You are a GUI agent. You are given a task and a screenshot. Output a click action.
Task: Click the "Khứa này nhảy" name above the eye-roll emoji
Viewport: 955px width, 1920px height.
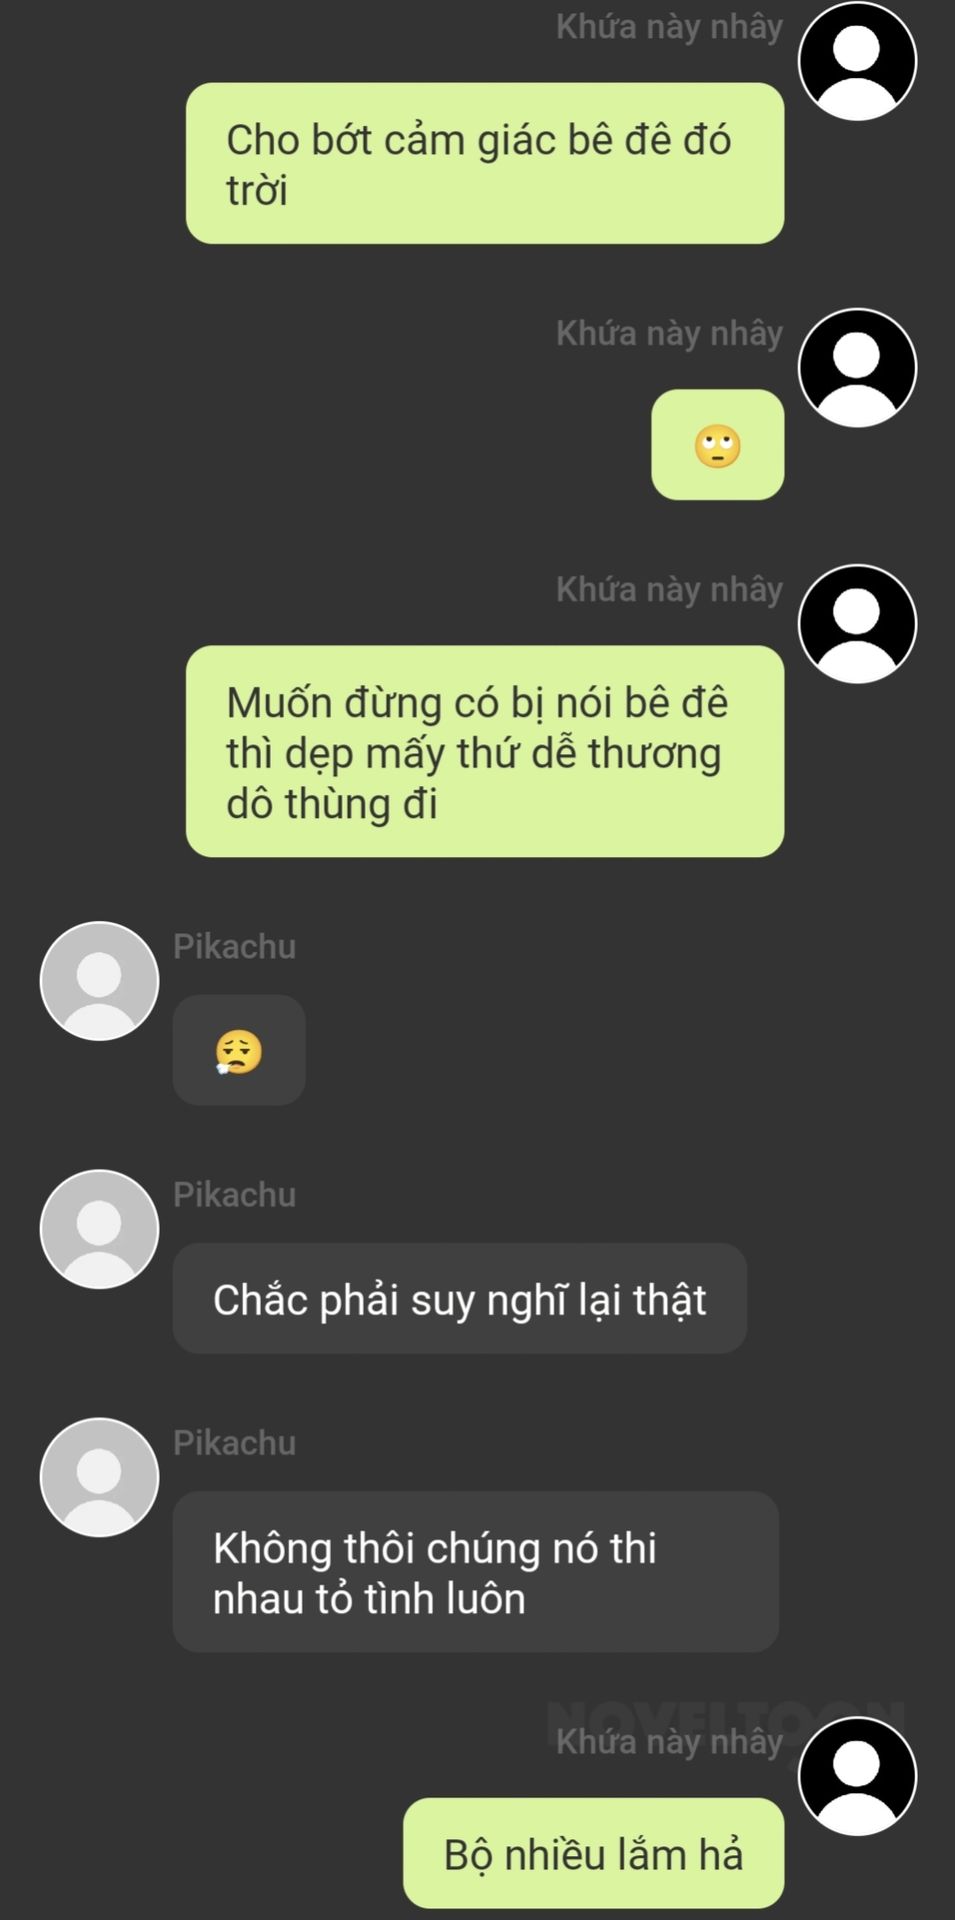[x=669, y=334]
